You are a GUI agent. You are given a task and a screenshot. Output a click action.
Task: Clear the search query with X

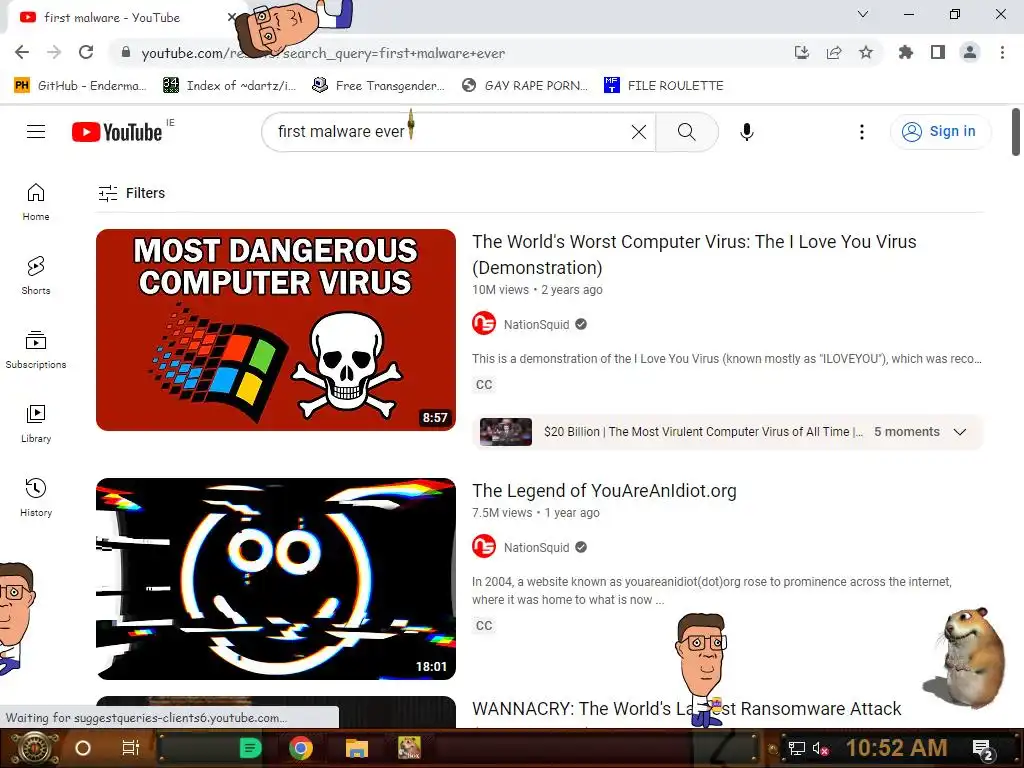coord(639,132)
